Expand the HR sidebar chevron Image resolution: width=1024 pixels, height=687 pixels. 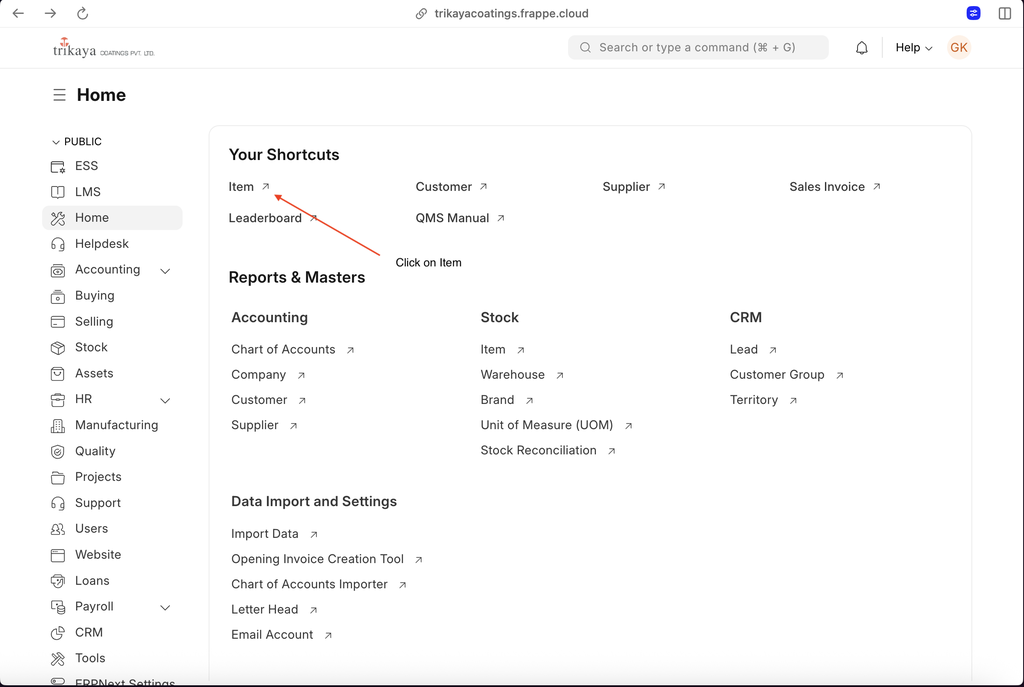pyautogui.click(x=165, y=400)
